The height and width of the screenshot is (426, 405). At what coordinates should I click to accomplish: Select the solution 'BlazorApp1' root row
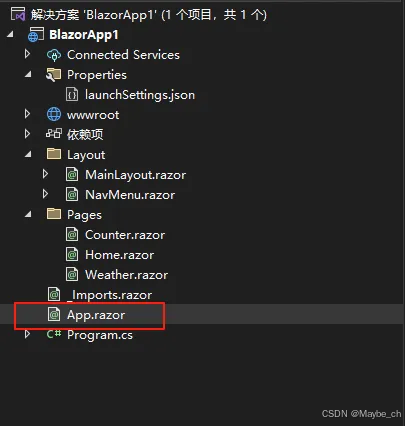(149, 15)
